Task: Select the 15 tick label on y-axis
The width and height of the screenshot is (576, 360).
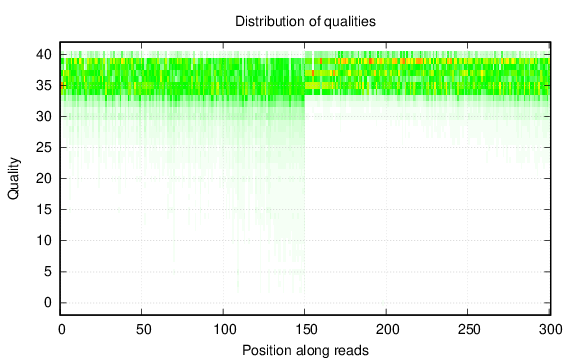Action: pos(44,209)
